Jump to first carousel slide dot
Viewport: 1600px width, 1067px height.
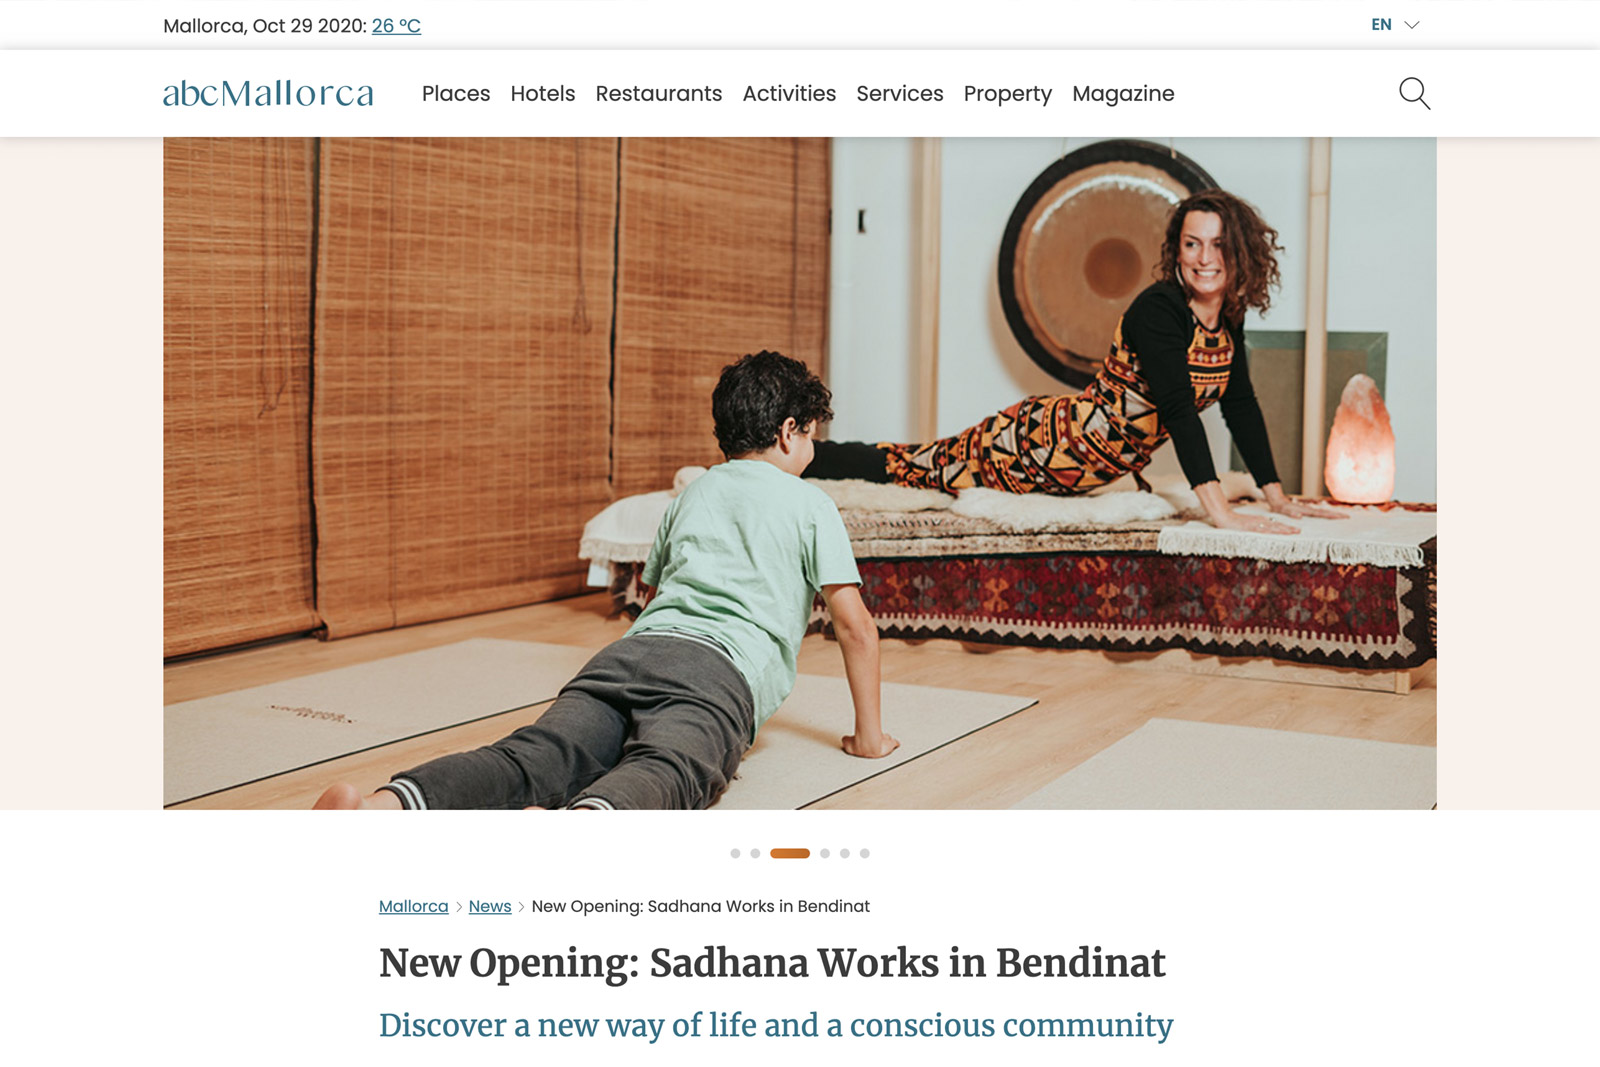pyautogui.click(x=735, y=853)
